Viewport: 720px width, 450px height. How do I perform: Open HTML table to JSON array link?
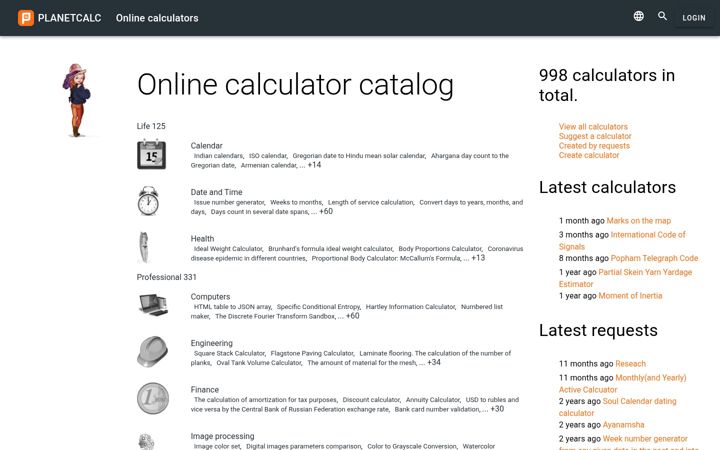232,307
